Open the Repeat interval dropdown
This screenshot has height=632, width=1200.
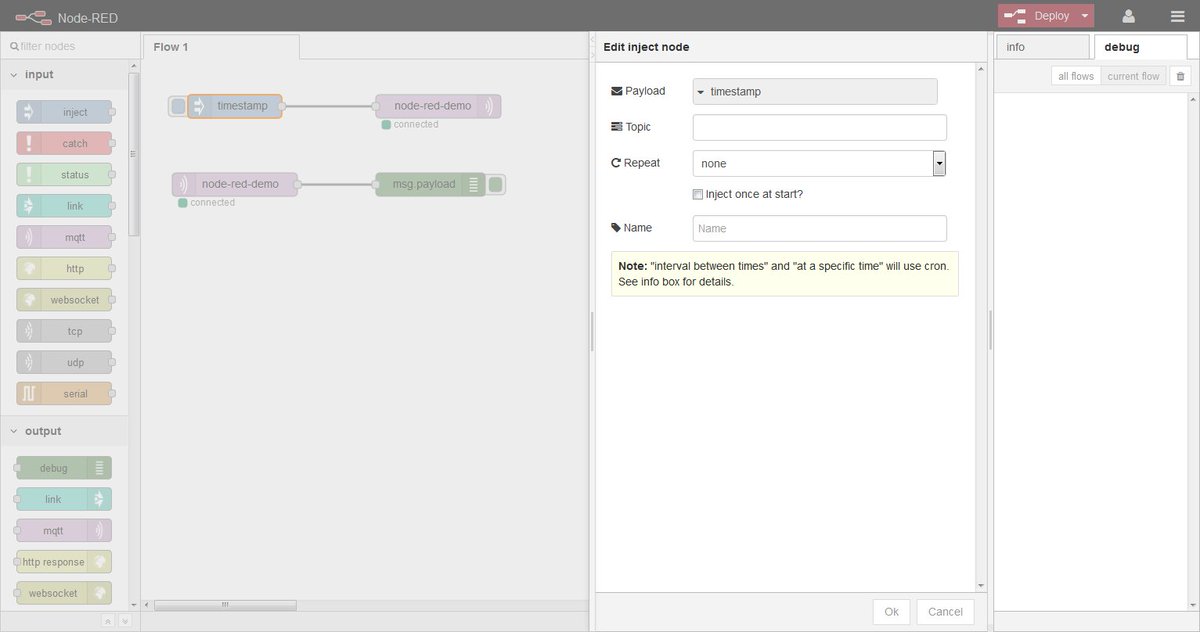point(819,163)
